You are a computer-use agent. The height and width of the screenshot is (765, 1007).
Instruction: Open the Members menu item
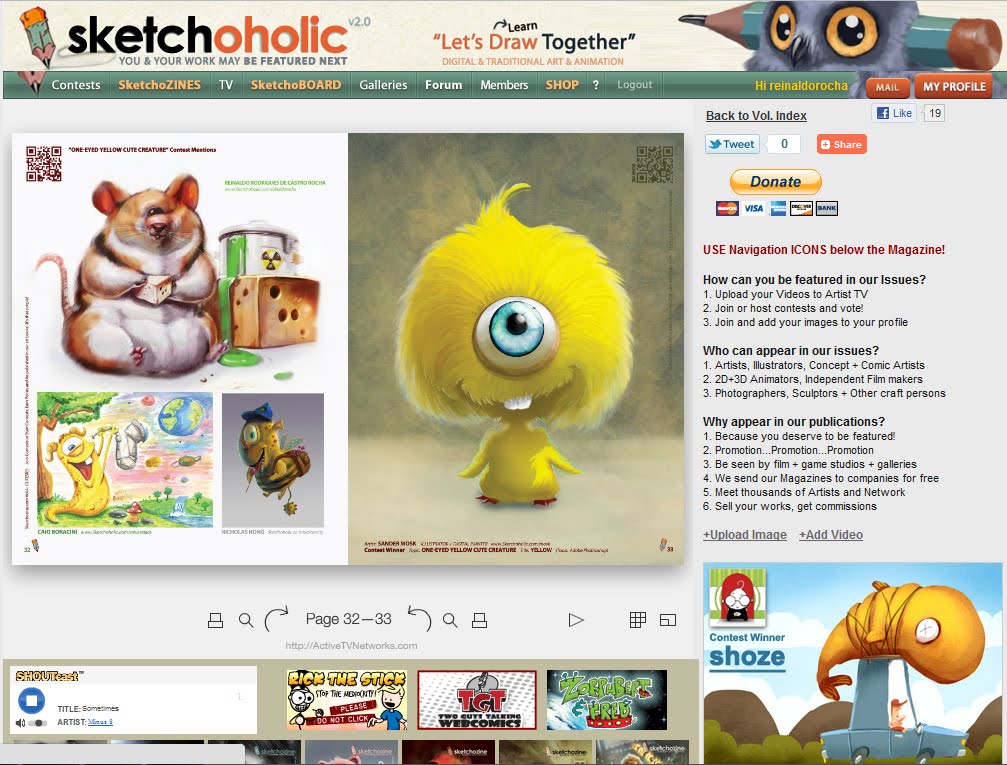click(x=504, y=85)
